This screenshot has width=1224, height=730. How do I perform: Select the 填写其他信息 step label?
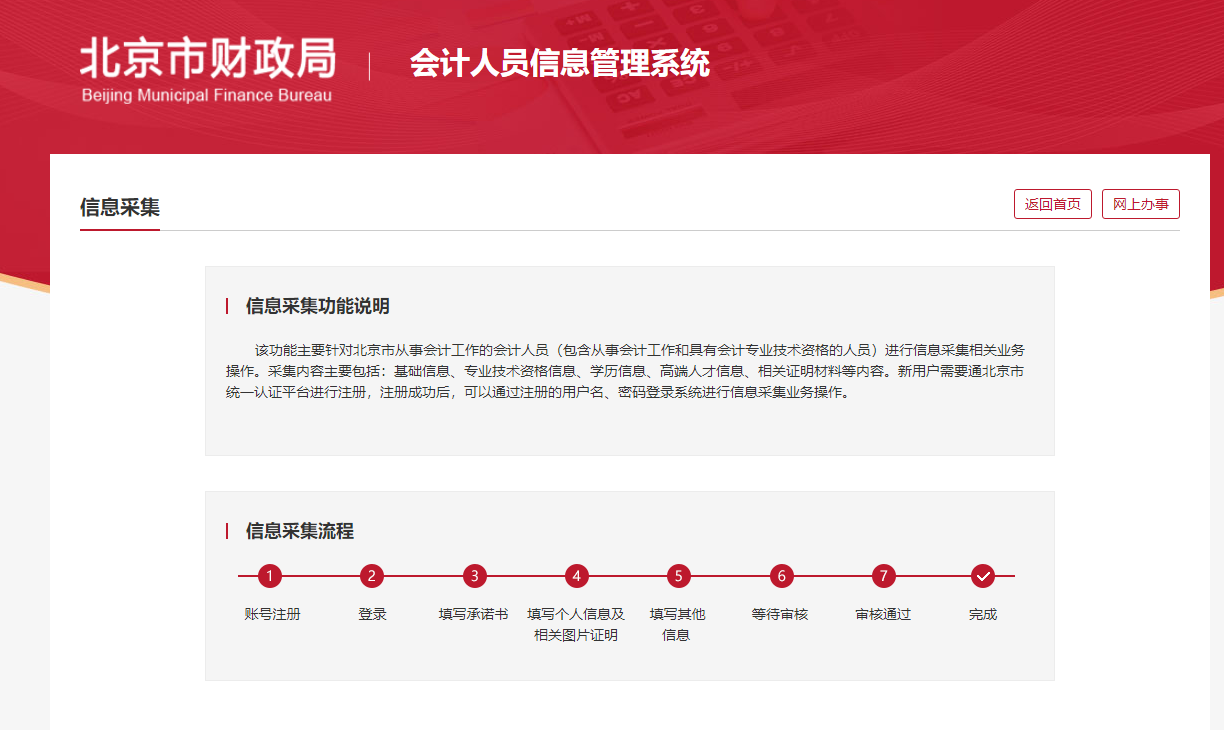[677, 624]
